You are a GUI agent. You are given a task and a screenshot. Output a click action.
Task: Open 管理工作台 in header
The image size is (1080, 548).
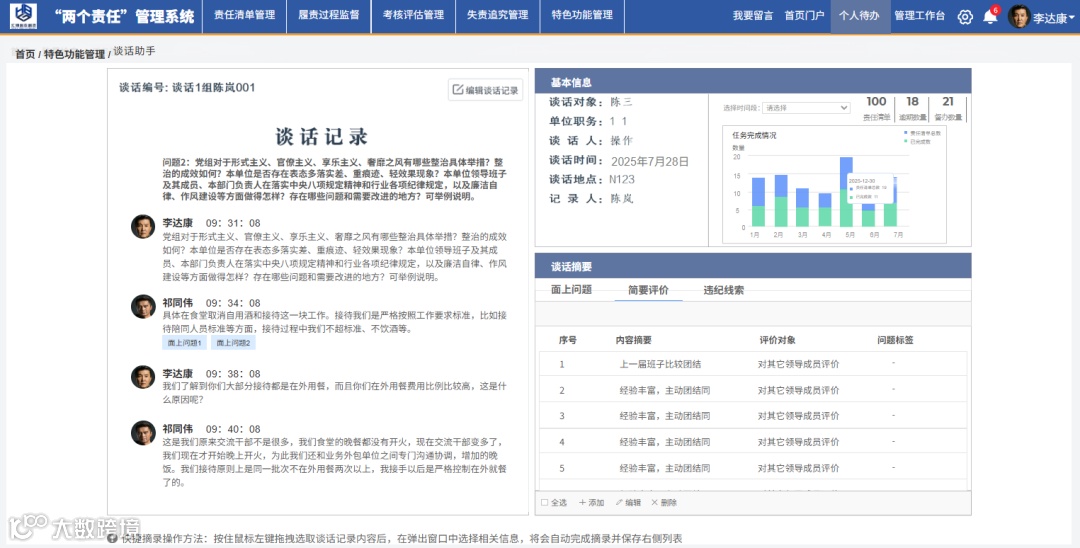click(x=919, y=16)
